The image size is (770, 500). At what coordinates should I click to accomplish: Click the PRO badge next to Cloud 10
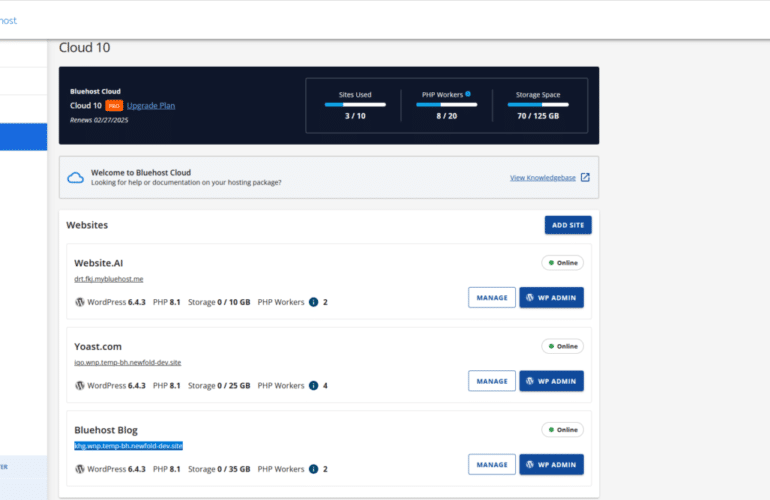click(x=114, y=106)
